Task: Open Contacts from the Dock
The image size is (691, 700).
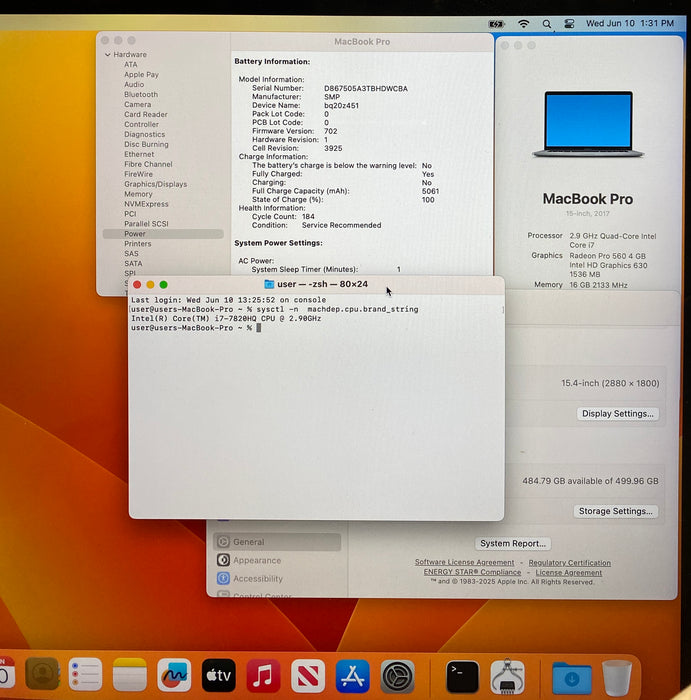Action: (42, 674)
